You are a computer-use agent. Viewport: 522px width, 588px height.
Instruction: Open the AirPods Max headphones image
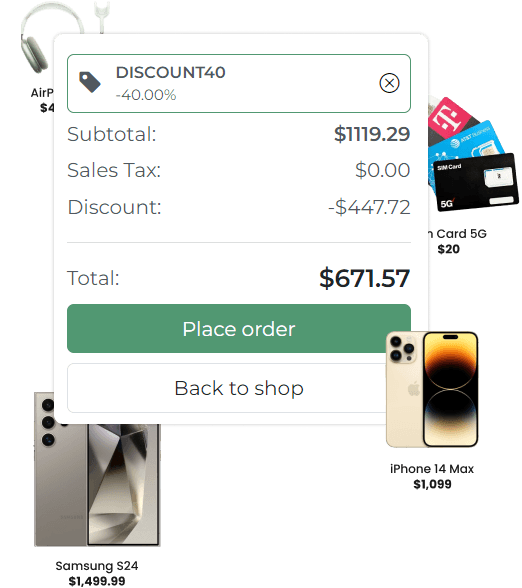(x=36, y=39)
